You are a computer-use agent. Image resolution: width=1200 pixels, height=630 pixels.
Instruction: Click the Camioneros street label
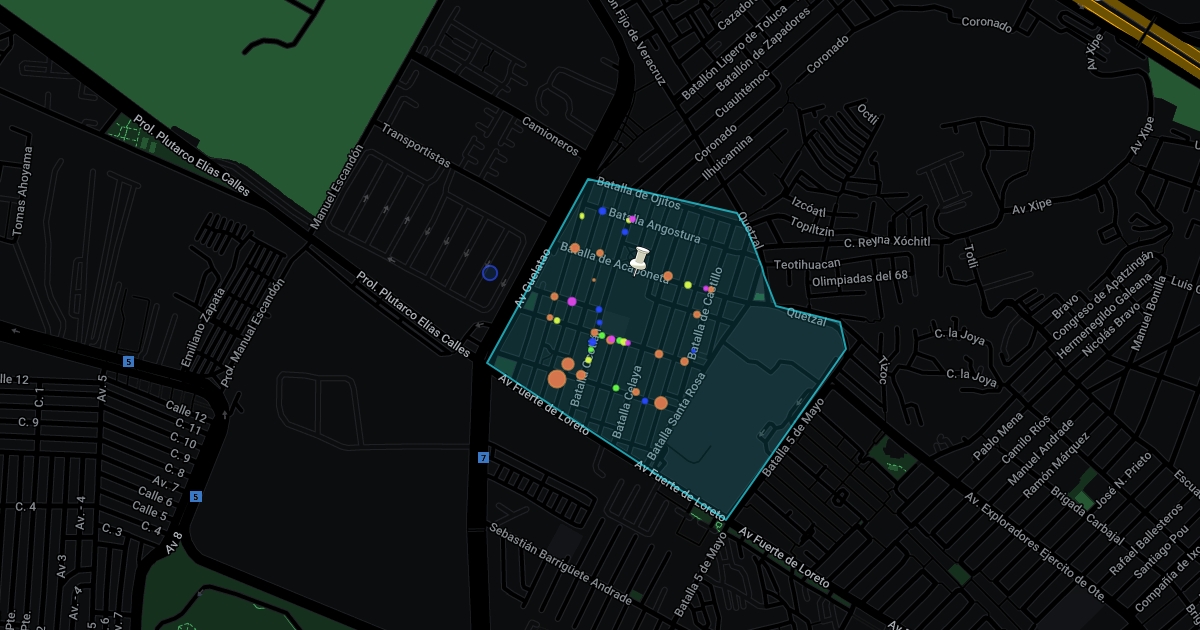[550, 136]
